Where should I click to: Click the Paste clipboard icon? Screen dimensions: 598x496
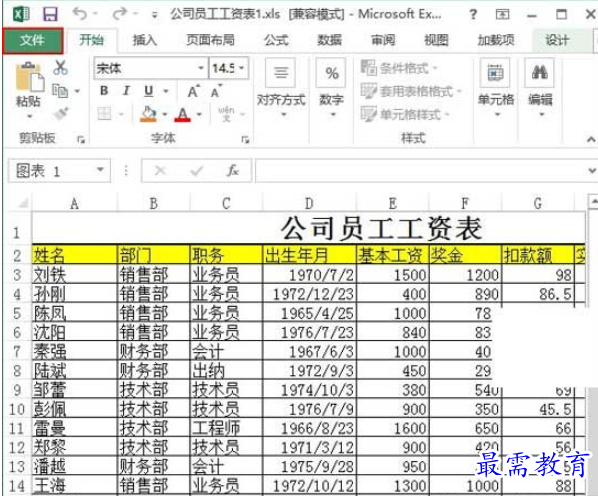29,77
